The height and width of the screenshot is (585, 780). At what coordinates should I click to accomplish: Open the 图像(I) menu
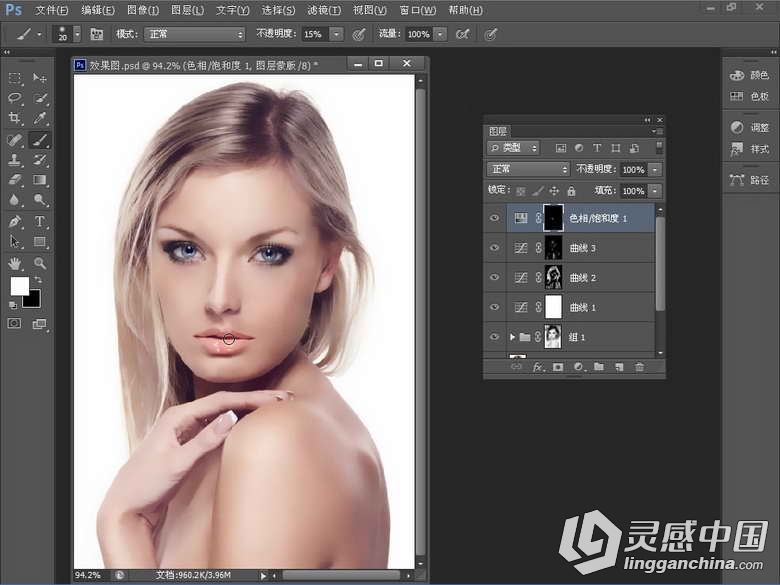[x=143, y=10]
